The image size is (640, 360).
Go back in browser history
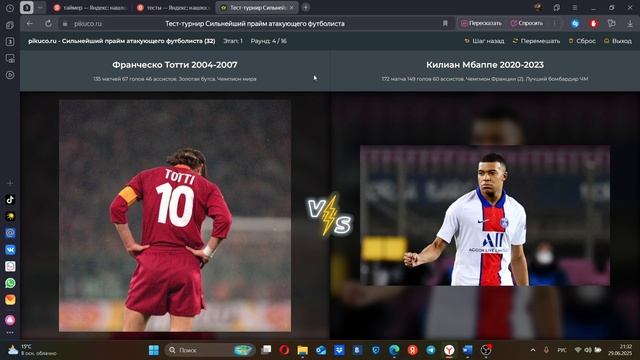click(x=29, y=24)
